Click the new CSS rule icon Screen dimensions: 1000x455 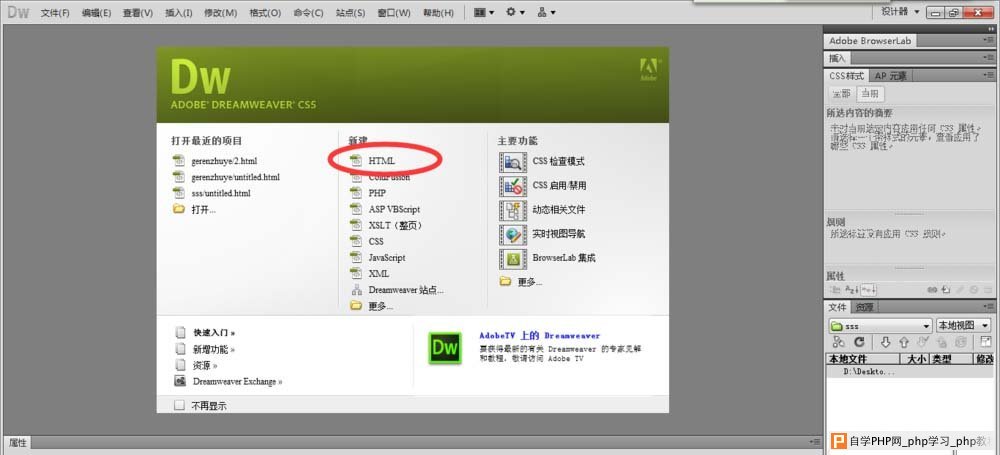(946, 290)
